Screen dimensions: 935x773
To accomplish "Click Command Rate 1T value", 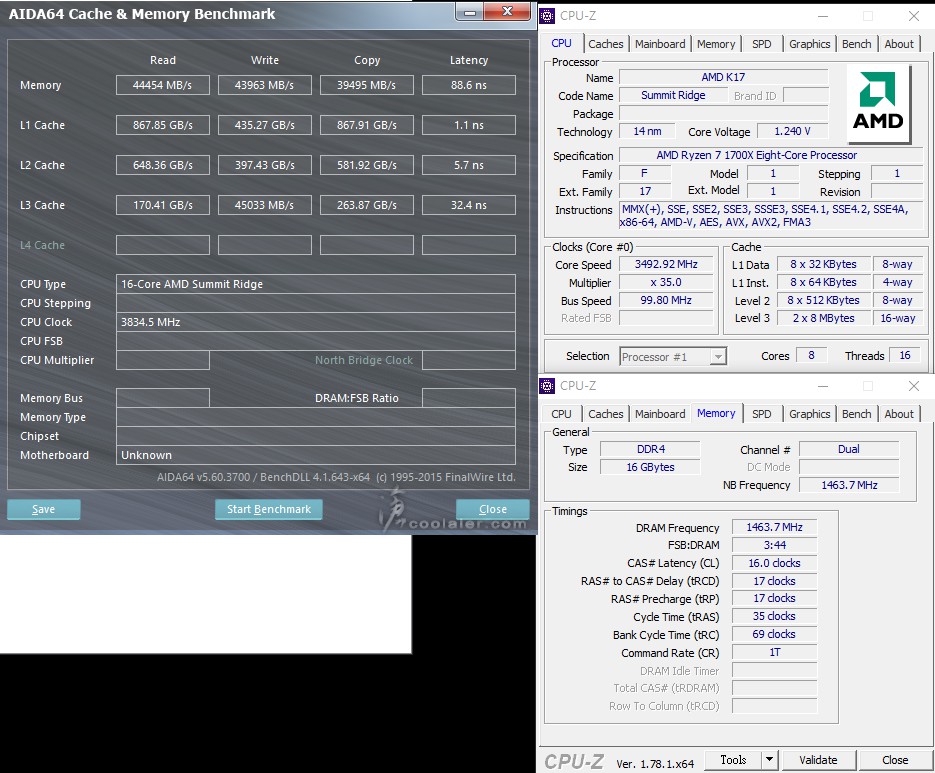I will pyautogui.click(x=774, y=653).
